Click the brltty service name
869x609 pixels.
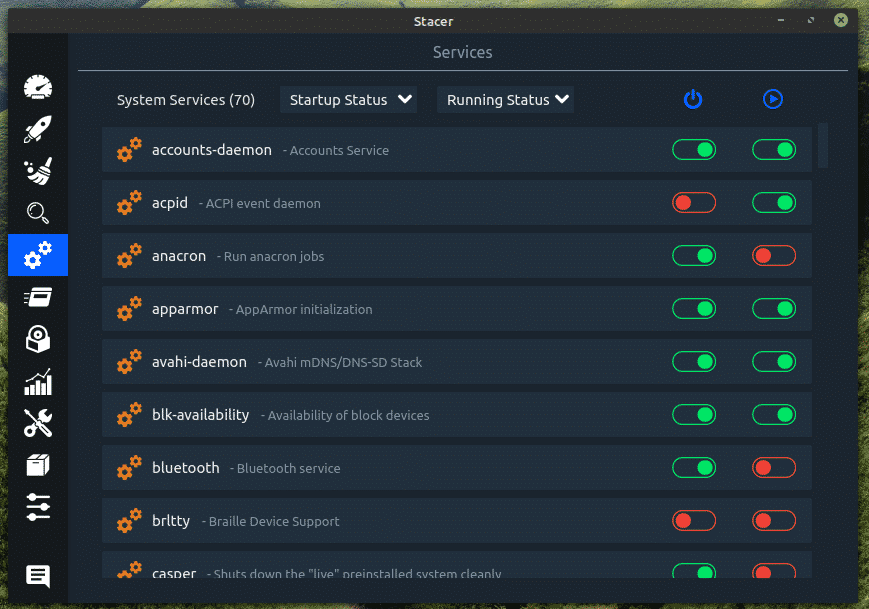pyautogui.click(x=171, y=521)
